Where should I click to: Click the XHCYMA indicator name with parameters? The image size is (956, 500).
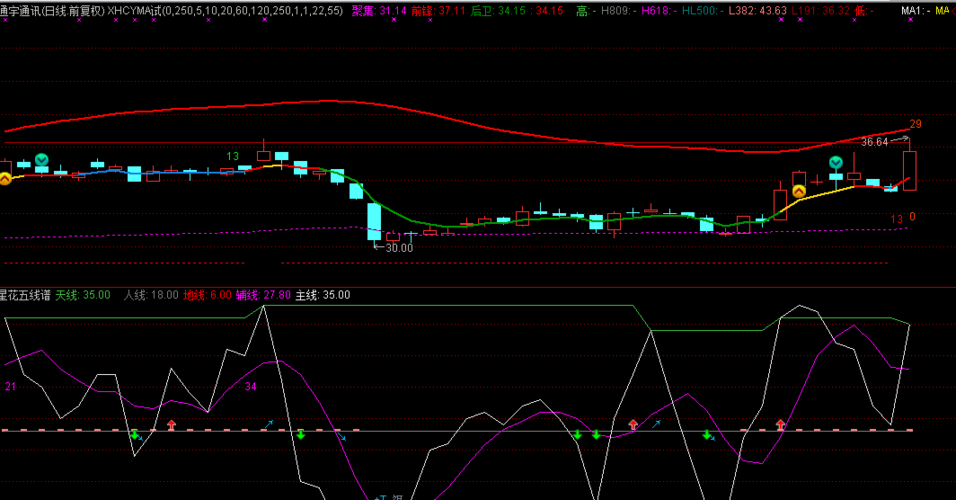[x=225, y=10]
